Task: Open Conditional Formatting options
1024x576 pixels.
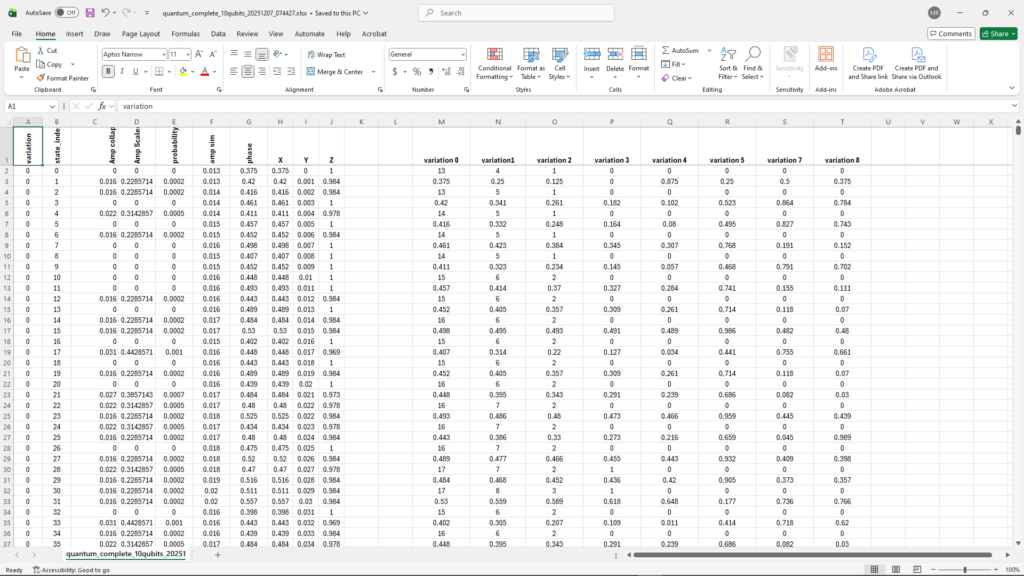Action: click(494, 64)
